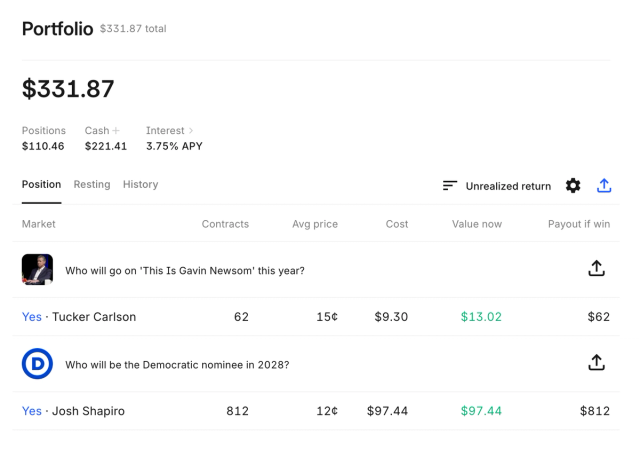Expand the Interest details chevron
Image resolution: width=640 pixels, height=449 pixels.
pyautogui.click(x=191, y=131)
